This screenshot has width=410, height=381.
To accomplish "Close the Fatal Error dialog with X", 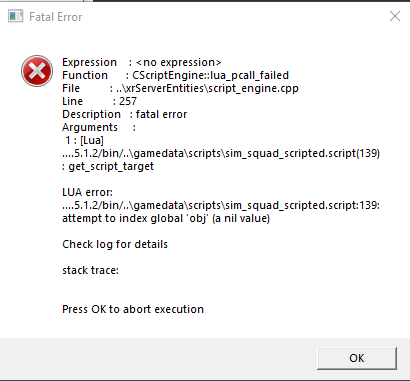I will [395, 16].
